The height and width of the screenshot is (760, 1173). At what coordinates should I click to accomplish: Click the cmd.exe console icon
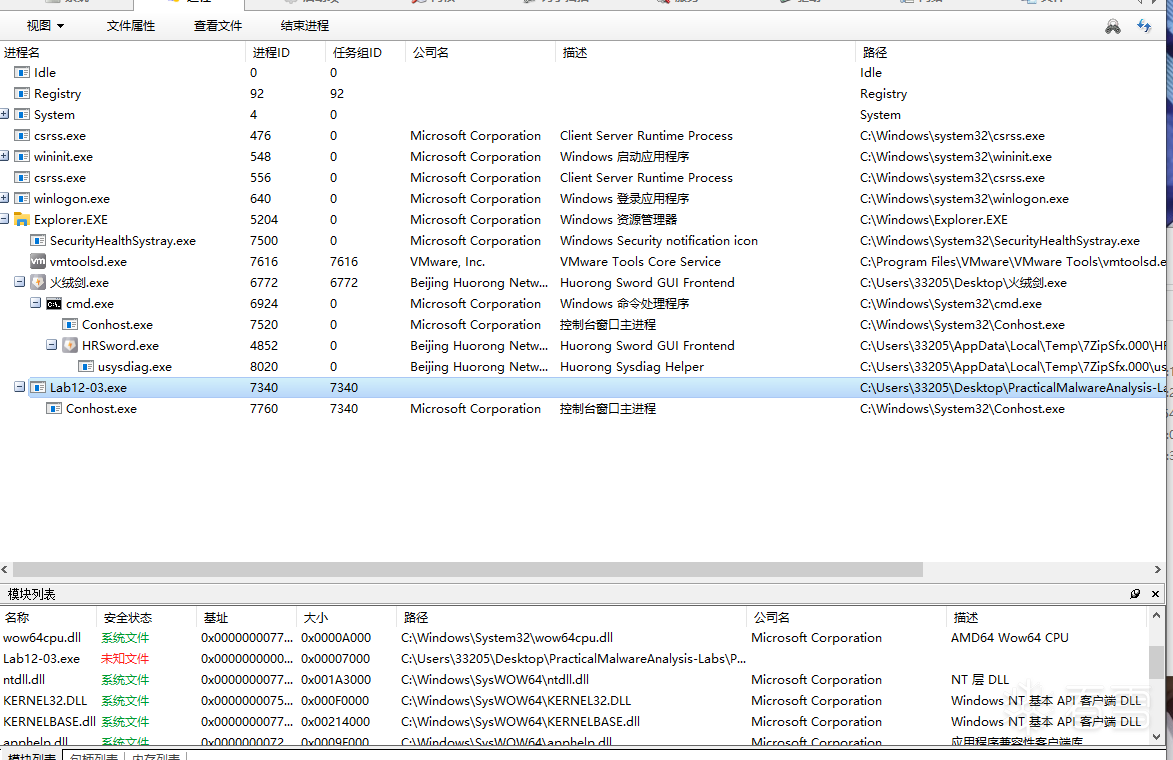(x=54, y=304)
